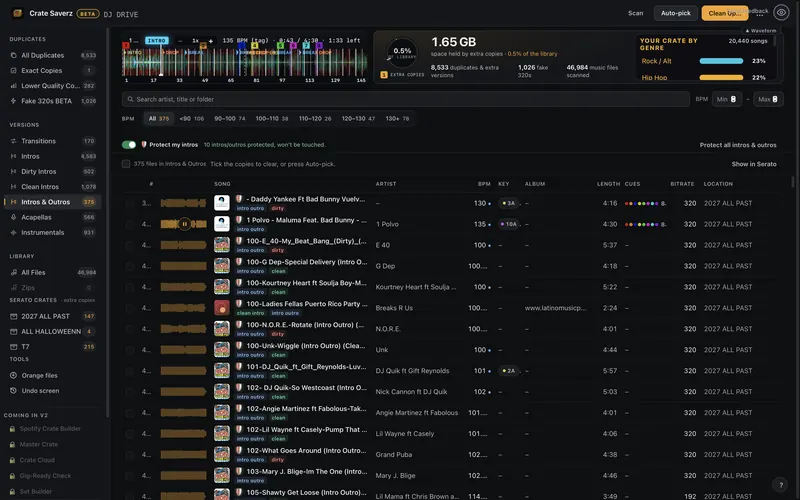Image resolution: width=800 pixels, height=500 pixels.
Task: Select the Acapellas view
Action: tap(53, 217)
